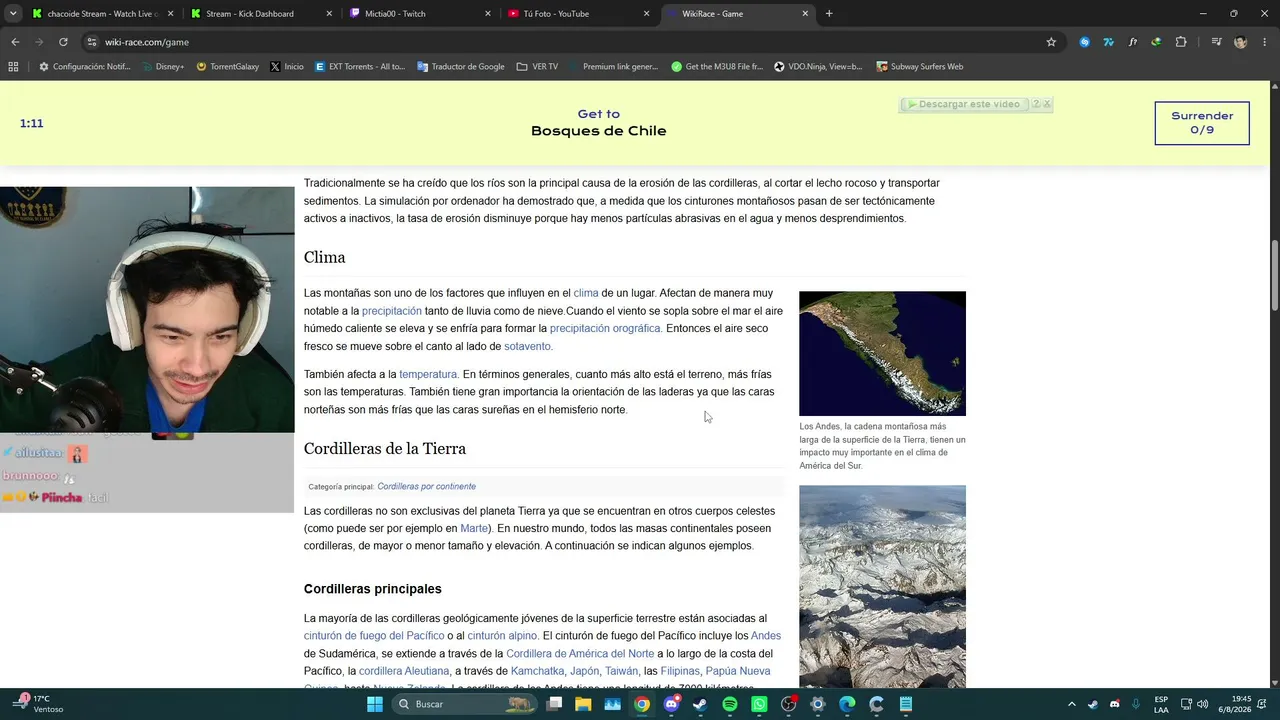Follow the 'cinturón de fuego del Pacífico' link
Image resolution: width=1280 pixels, height=720 pixels.
point(374,636)
